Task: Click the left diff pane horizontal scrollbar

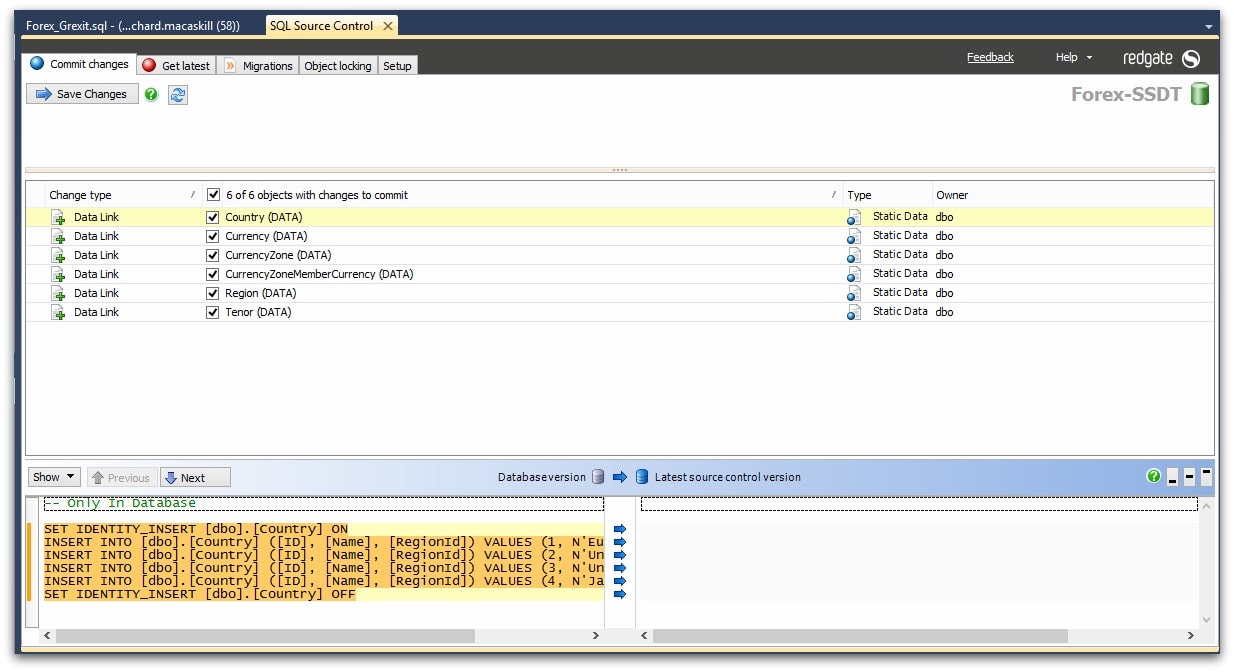Action: click(265, 636)
